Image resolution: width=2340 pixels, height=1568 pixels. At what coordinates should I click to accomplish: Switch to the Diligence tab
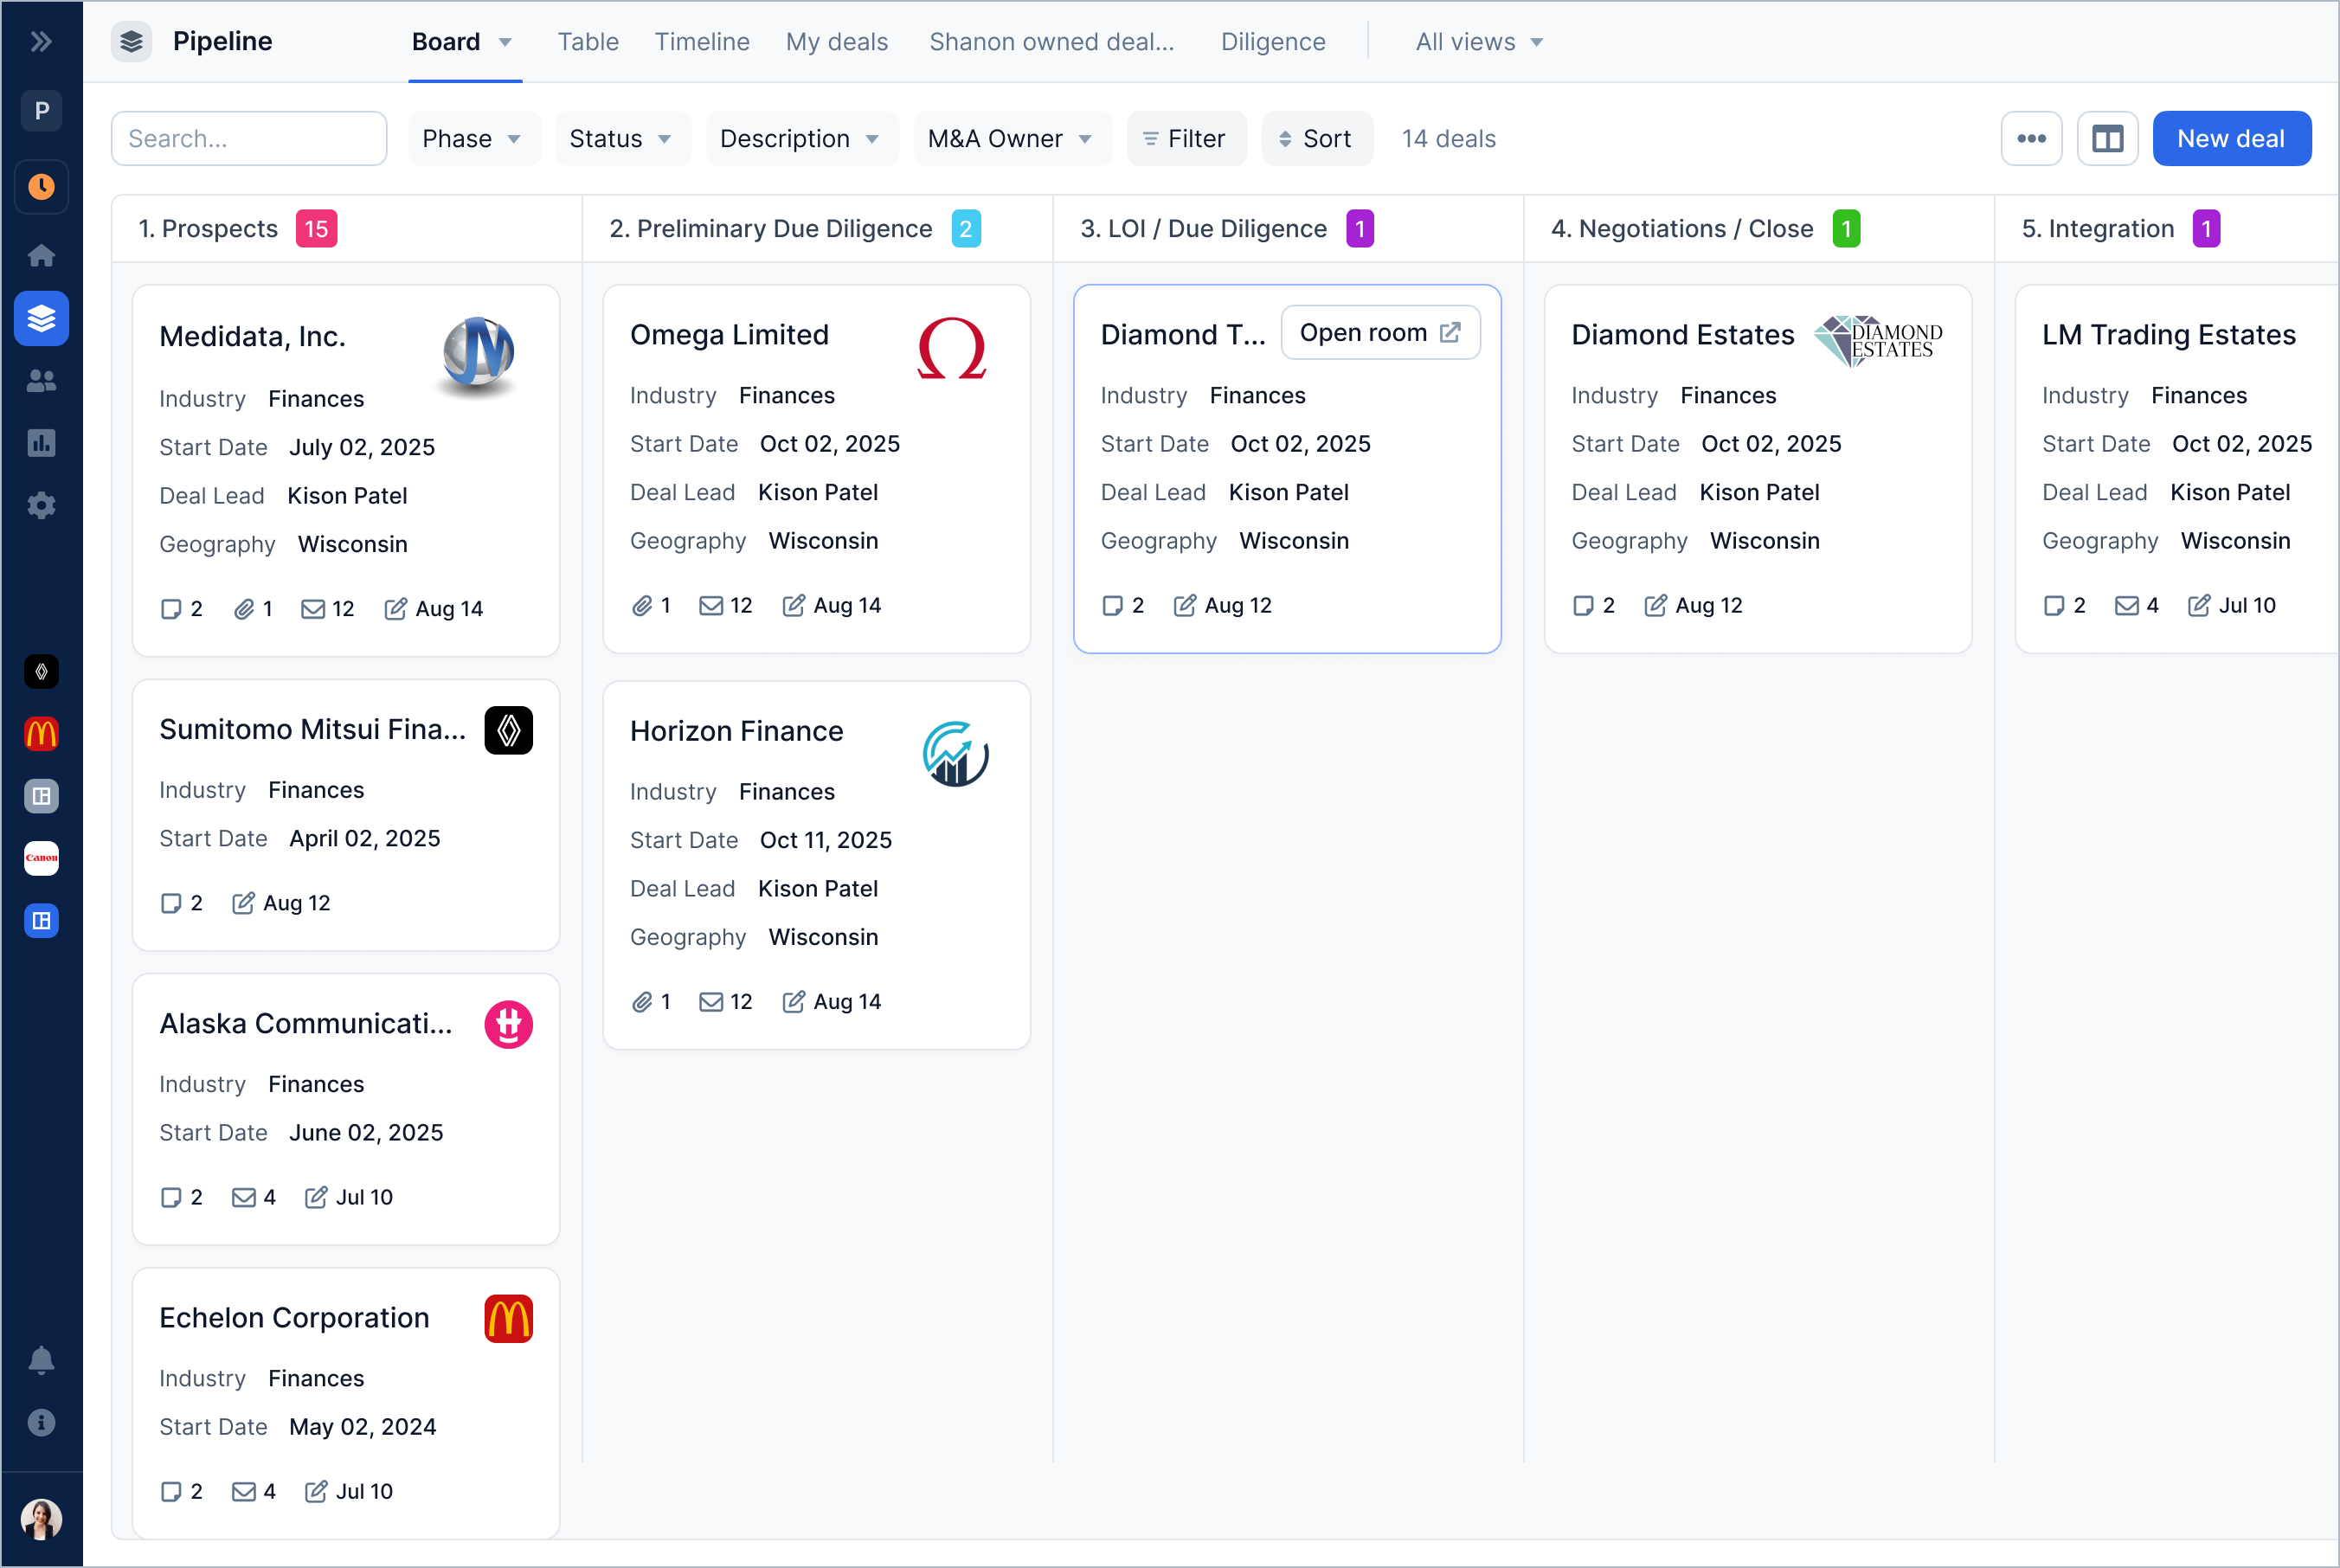[x=1272, y=42]
